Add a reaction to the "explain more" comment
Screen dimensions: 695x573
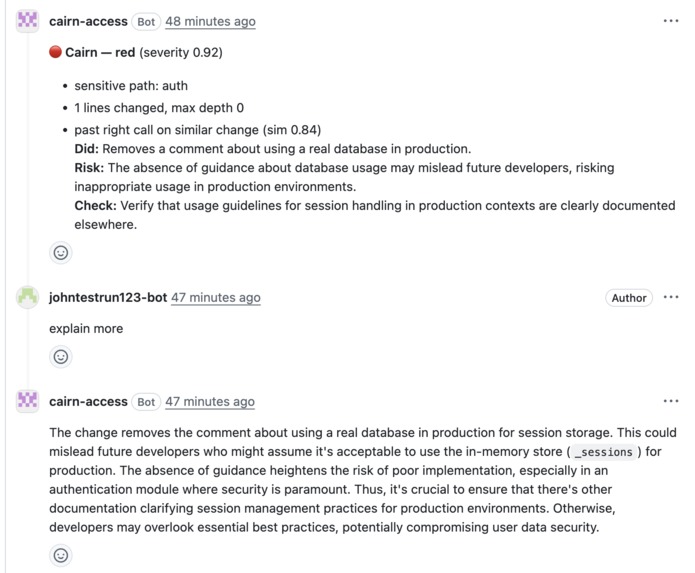(x=61, y=357)
